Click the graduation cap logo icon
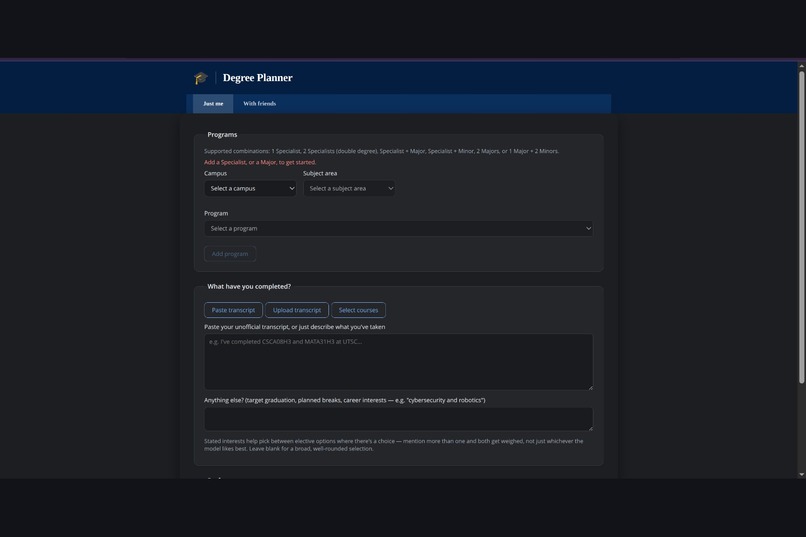806x537 pixels. pos(200,78)
